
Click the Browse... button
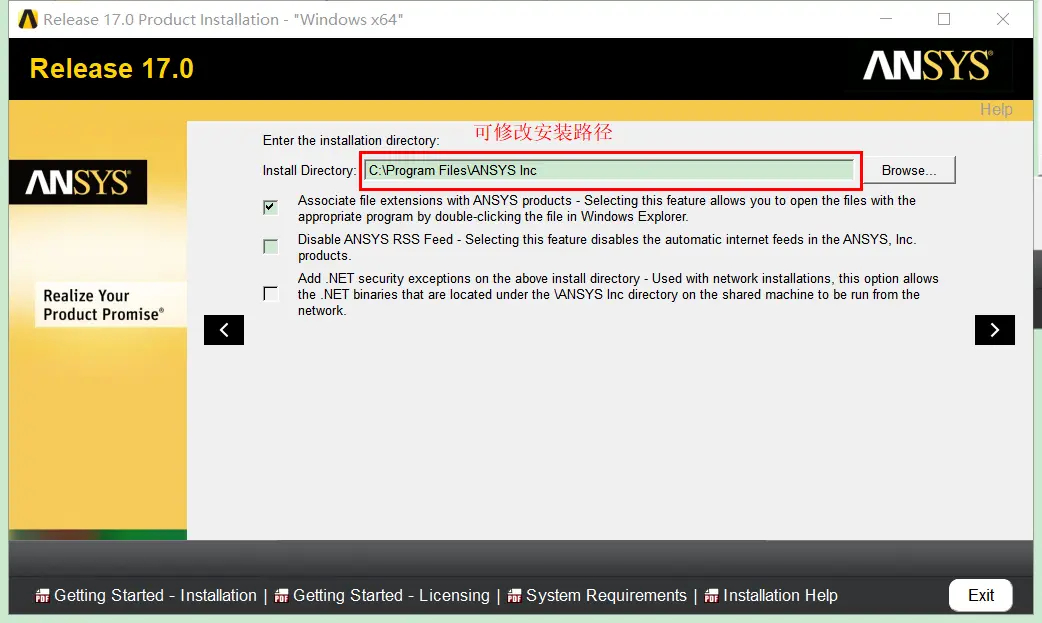(909, 170)
